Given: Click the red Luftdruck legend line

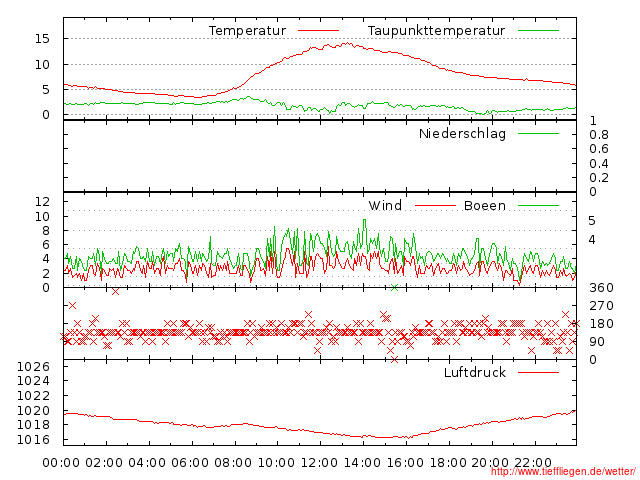Looking at the screenshot, I should click(x=538, y=372).
